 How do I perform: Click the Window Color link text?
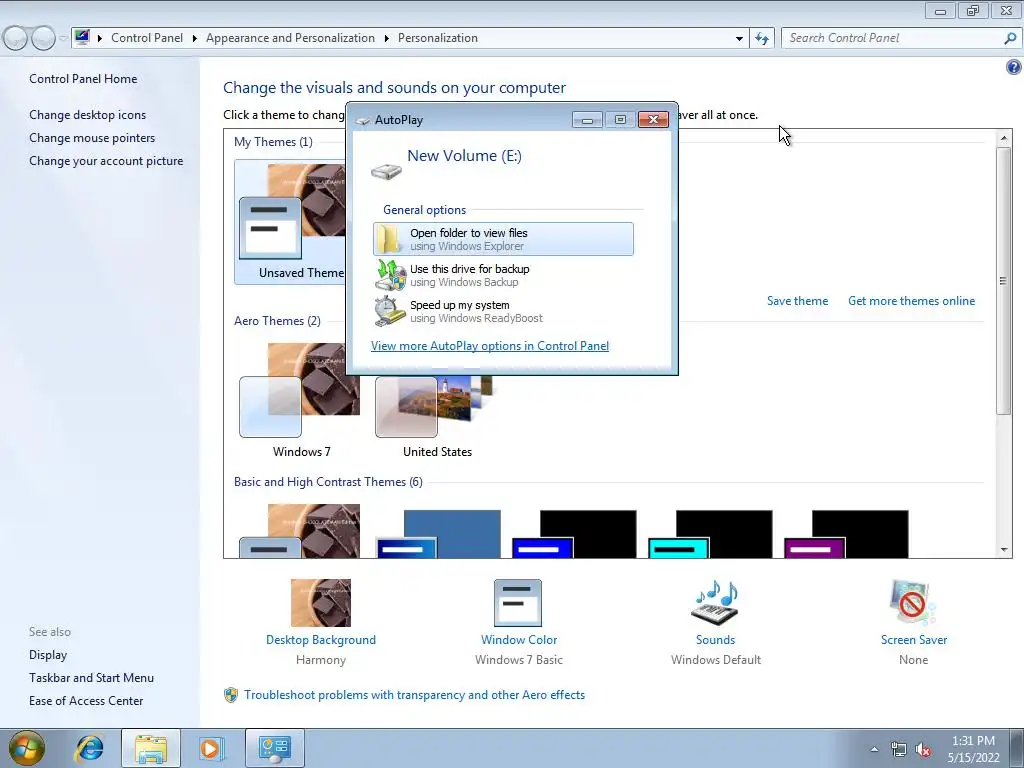519,640
